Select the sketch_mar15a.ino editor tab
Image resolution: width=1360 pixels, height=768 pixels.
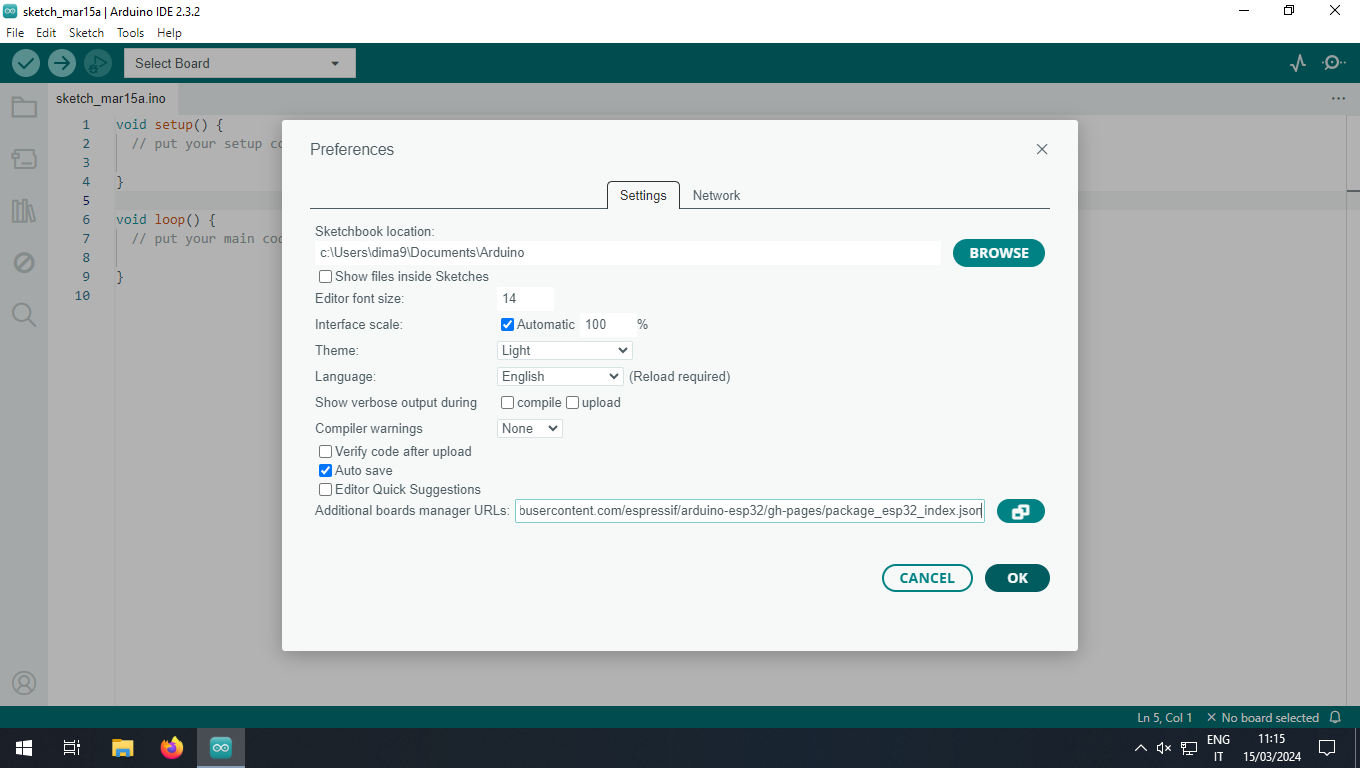point(111,99)
